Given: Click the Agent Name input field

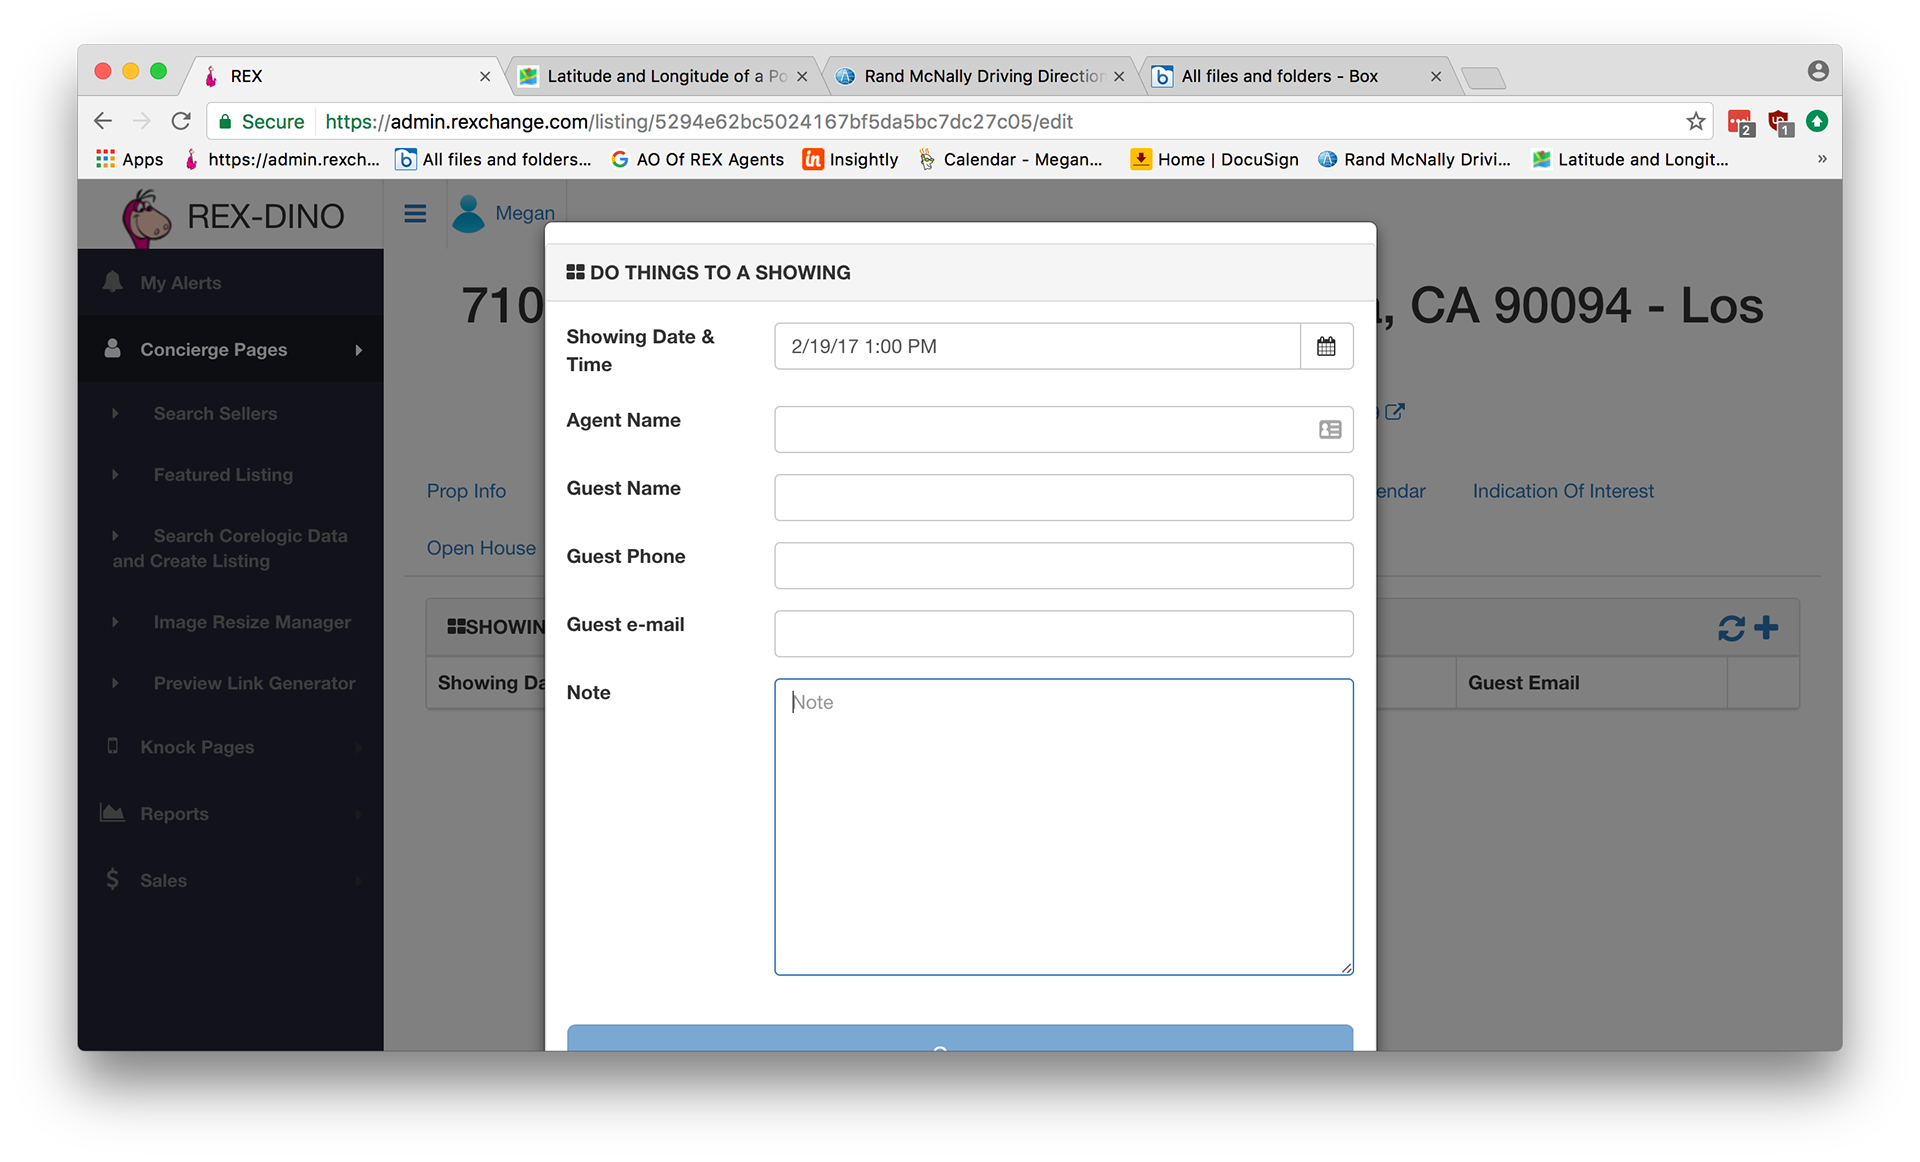Looking at the screenshot, I should 1063,429.
